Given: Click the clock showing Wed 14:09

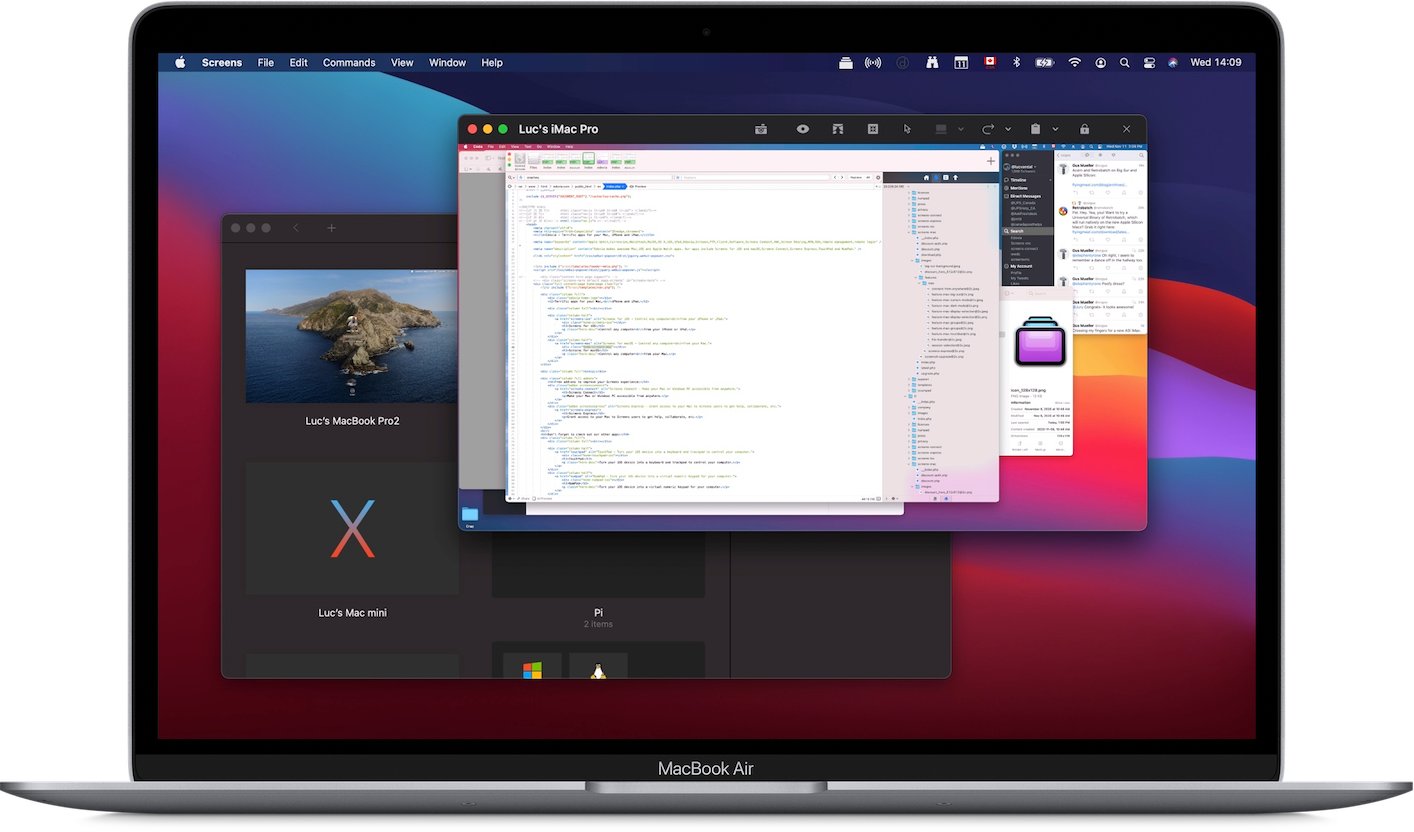Looking at the screenshot, I should (x=1216, y=62).
